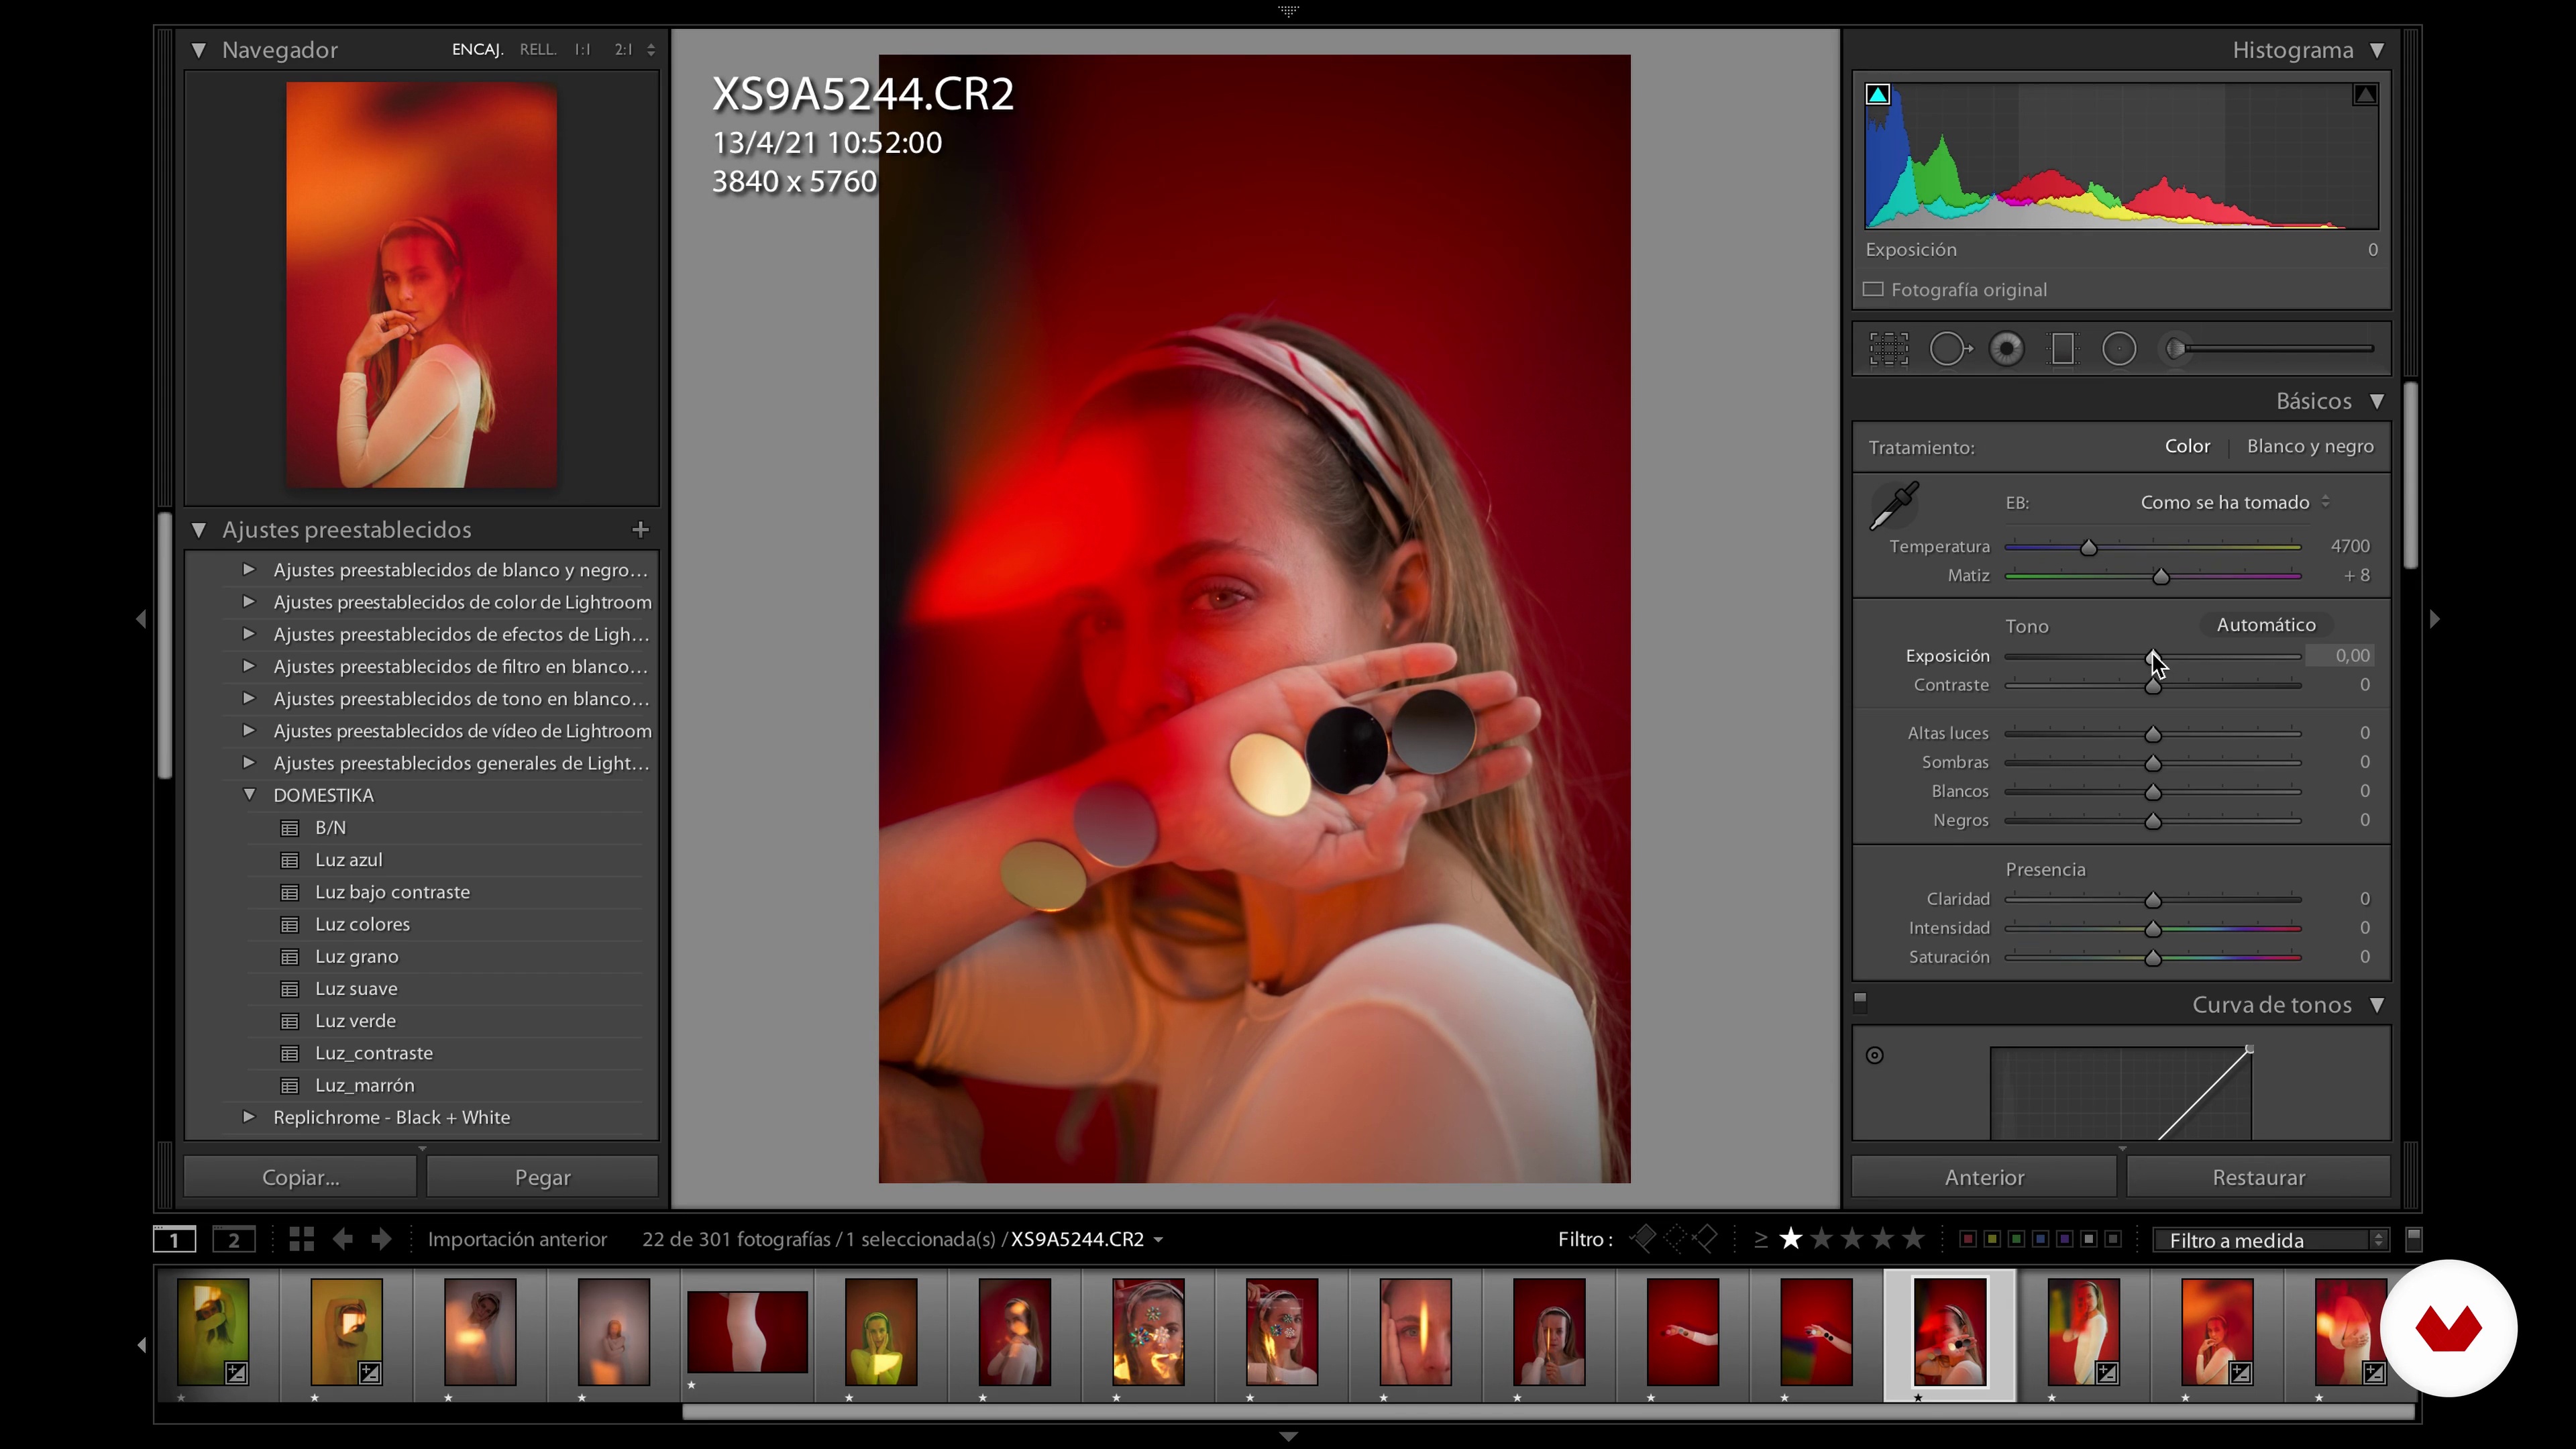Set navigator zoom to RELL.

[x=537, y=49]
